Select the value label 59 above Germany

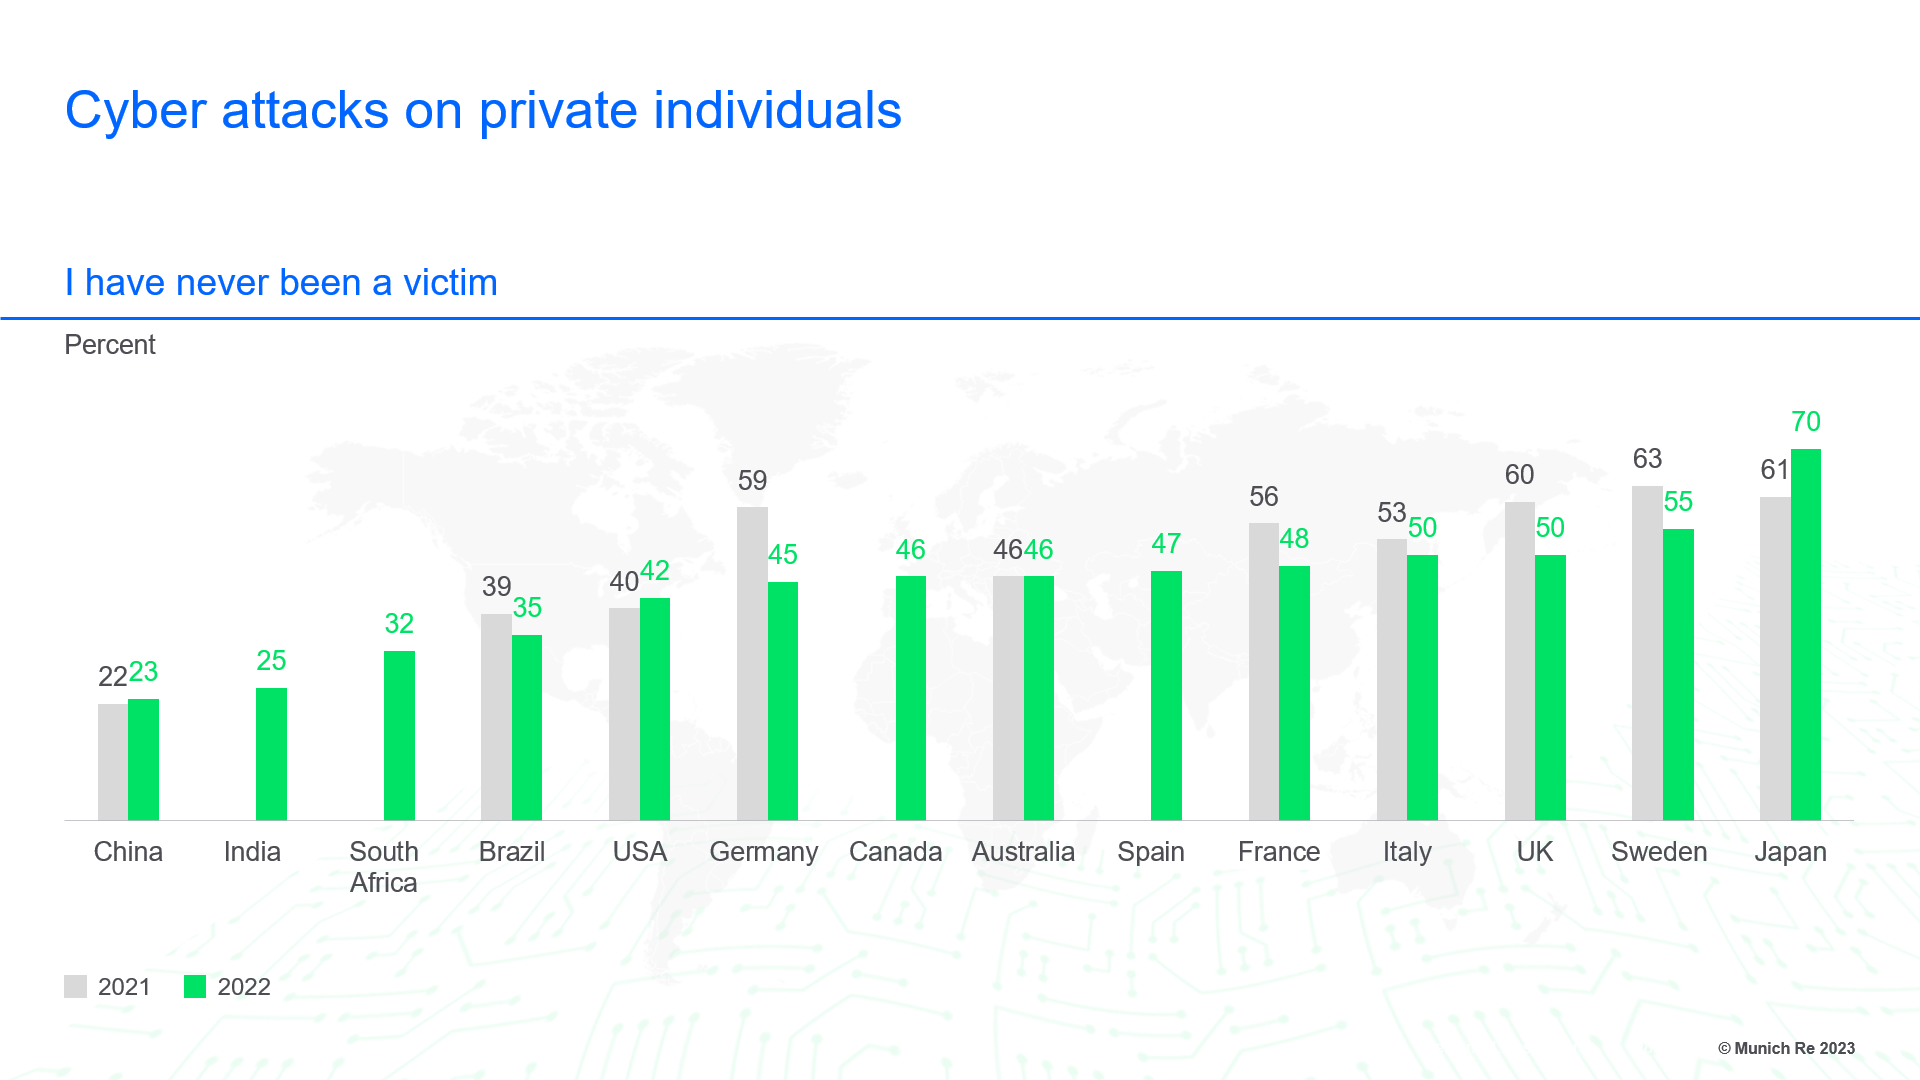pos(752,481)
